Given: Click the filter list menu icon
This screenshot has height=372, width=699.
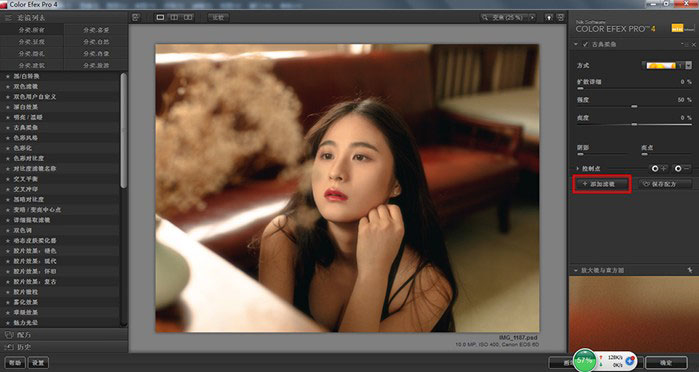Looking at the screenshot, I should tap(7, 18).
